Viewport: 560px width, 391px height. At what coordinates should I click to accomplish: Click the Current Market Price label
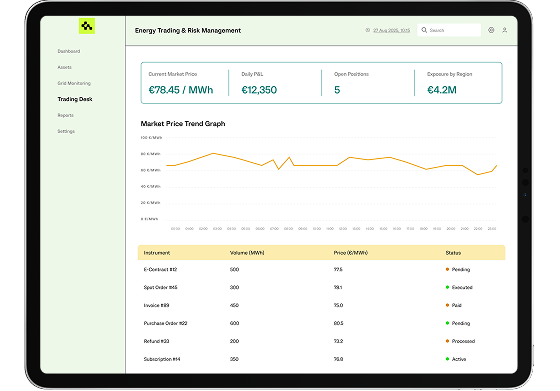click(172, 74)
